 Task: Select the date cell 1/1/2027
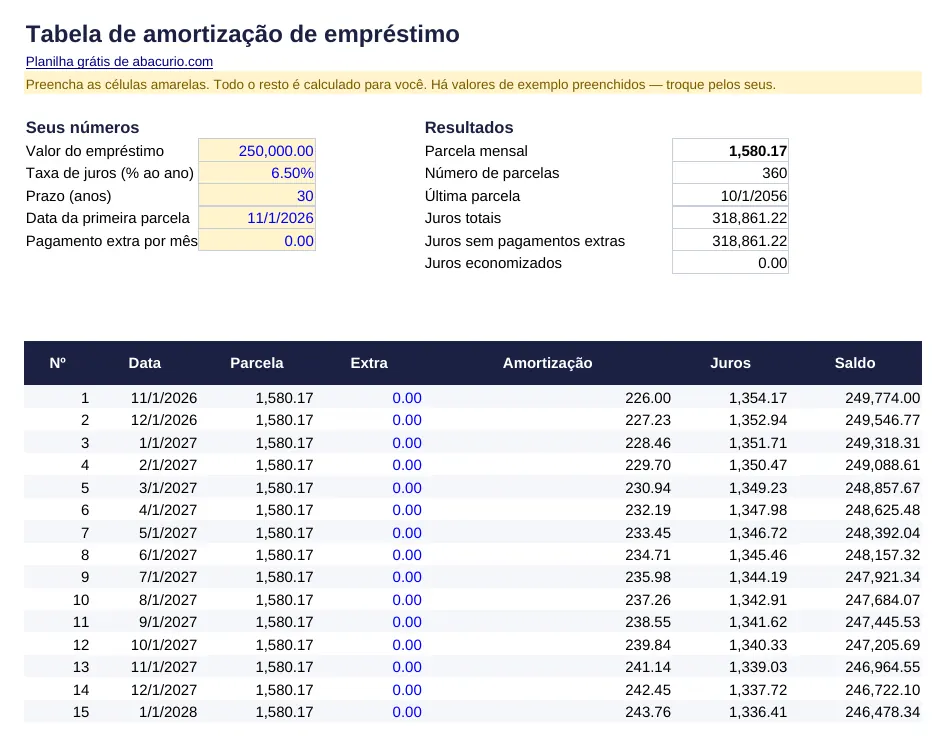[168, 443]
